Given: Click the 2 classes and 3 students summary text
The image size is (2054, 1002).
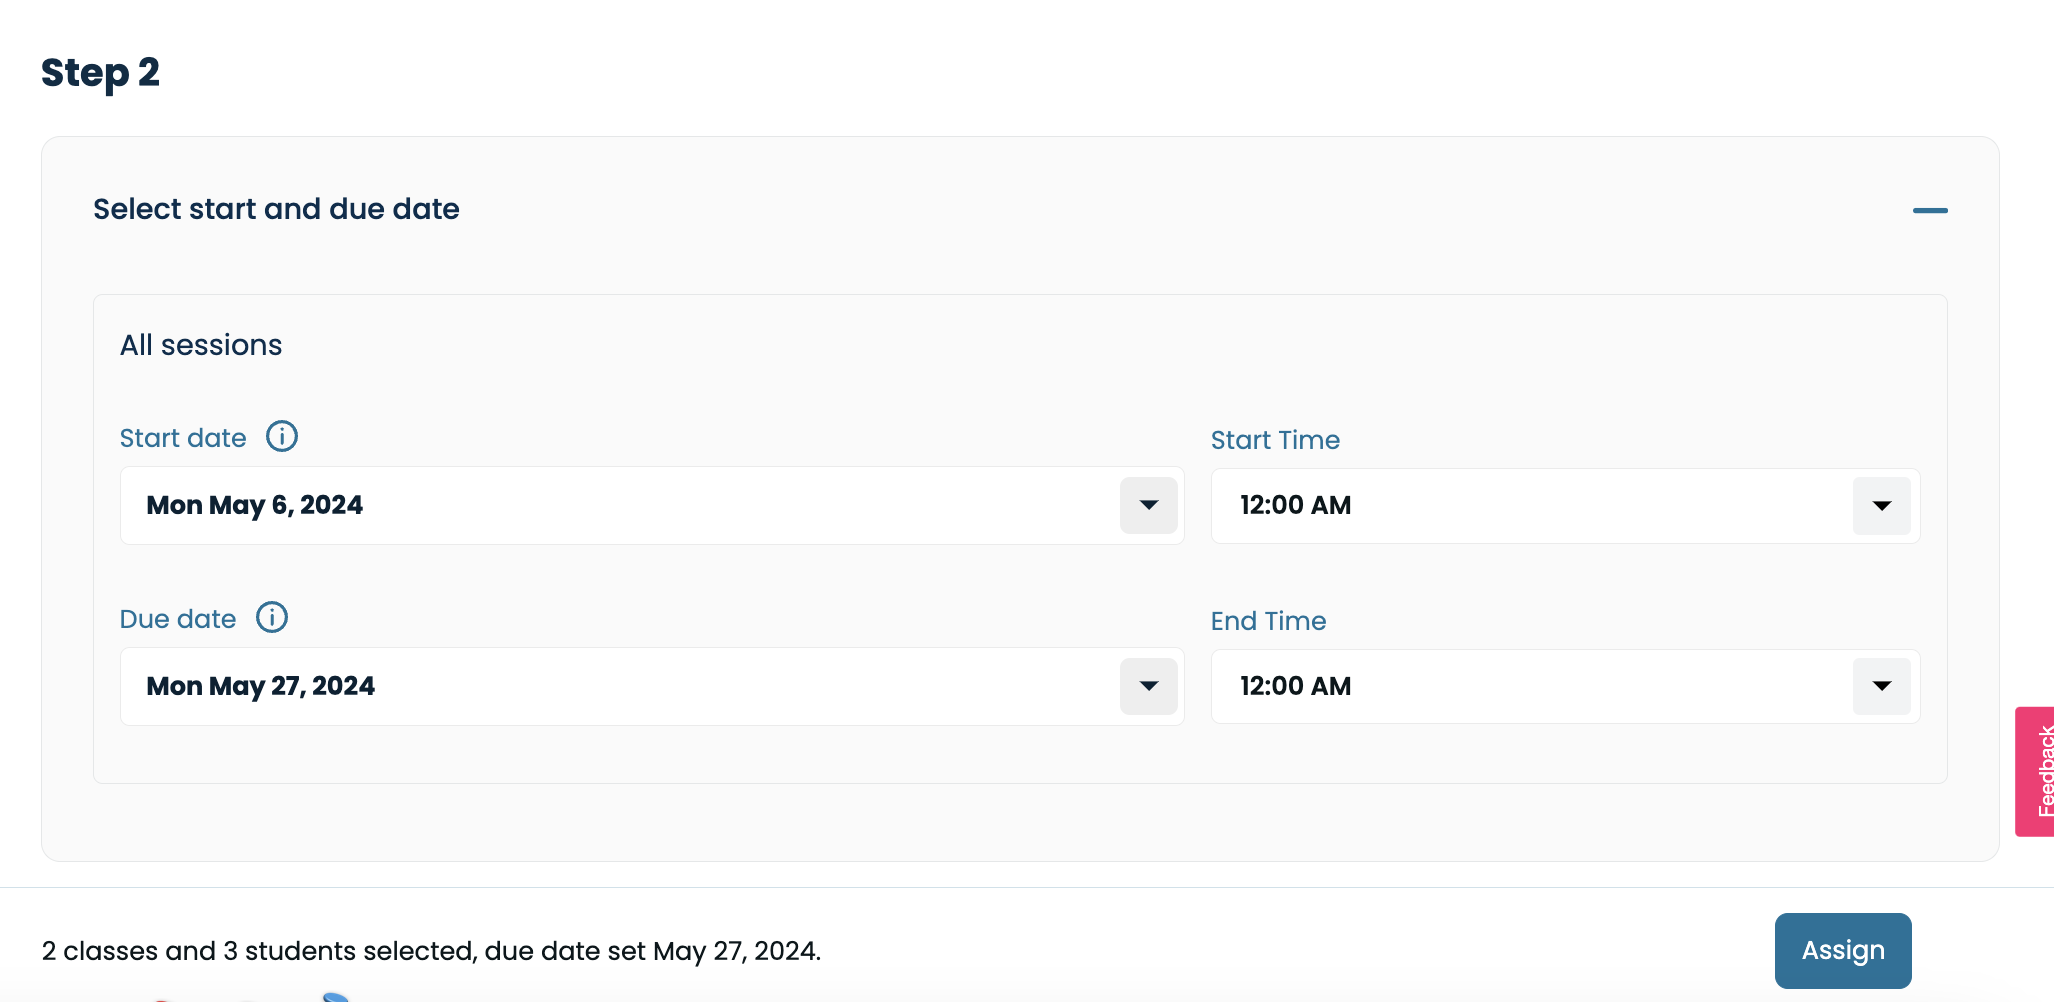Looking at the screenshot, I should coord(431,951).
